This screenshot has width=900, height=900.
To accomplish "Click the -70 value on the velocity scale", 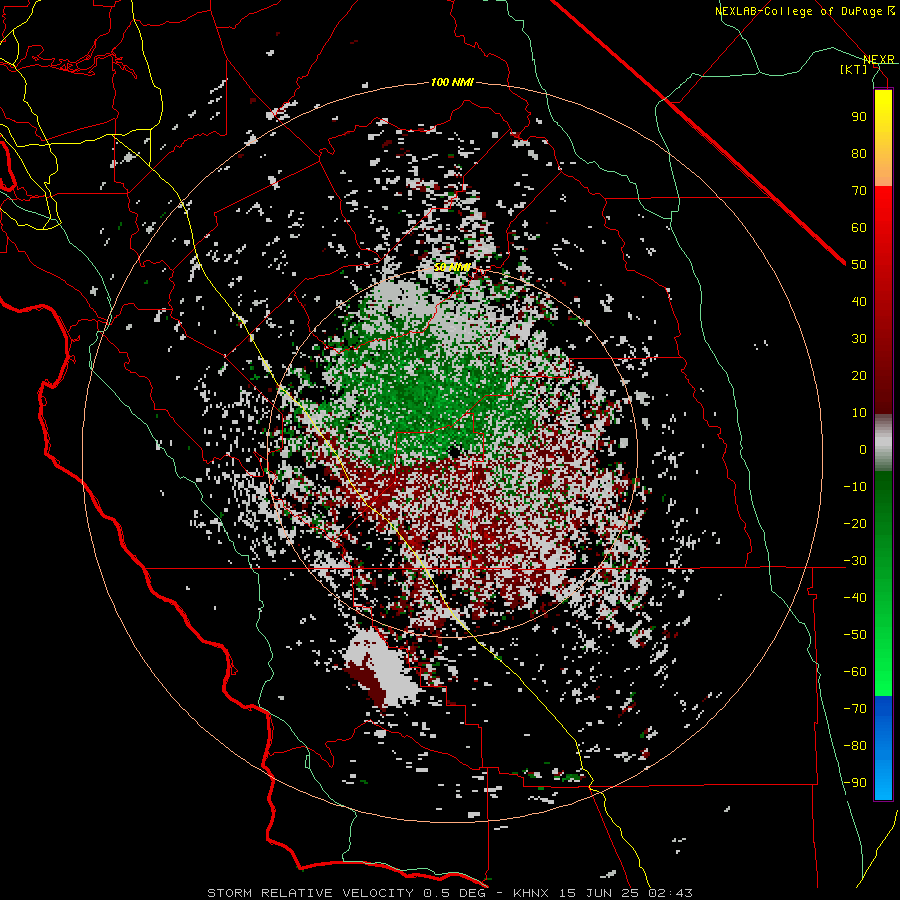I will click(x=855, y=709).
